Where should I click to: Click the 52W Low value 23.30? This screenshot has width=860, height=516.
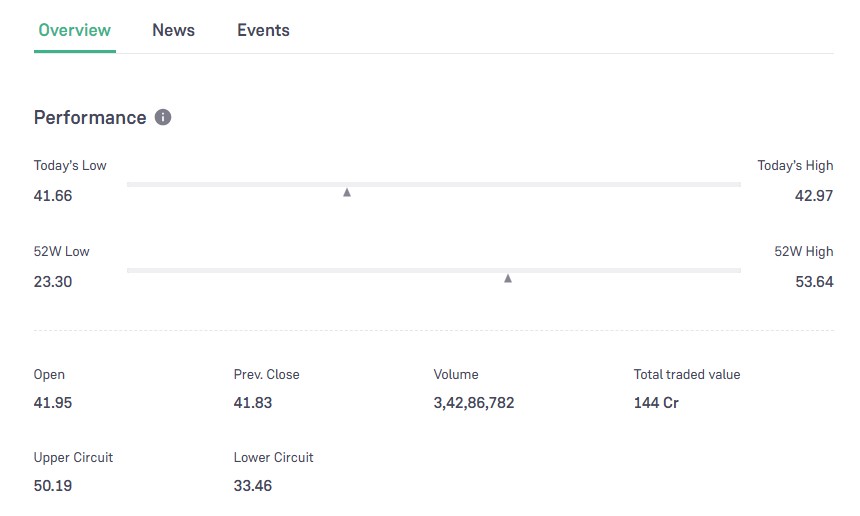click(x=53, y=282)
